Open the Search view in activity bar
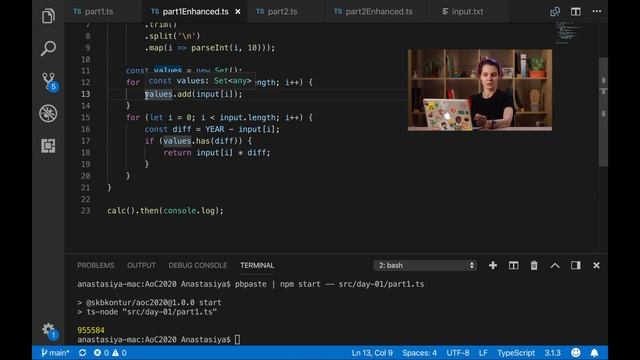The width and height of the screenshot is (640, 360). 48,48
